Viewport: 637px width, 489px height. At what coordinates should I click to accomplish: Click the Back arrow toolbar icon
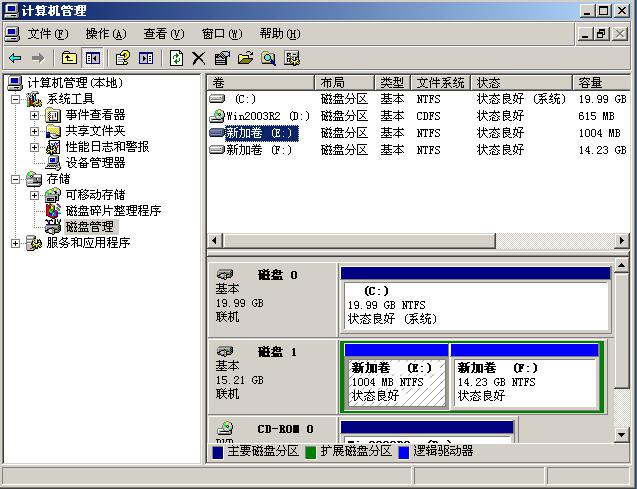tap(15, 58)
